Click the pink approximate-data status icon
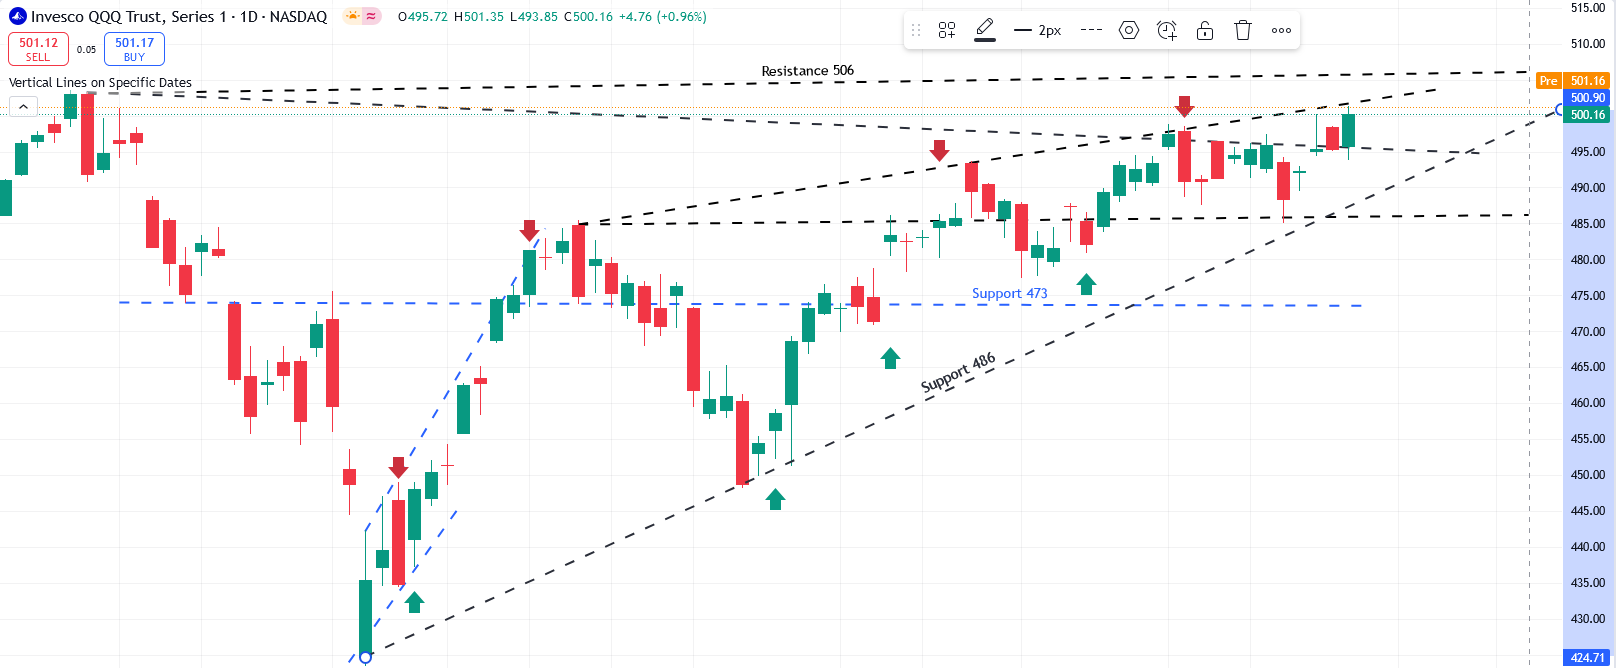Viewport: 1616px width, 668px height. [371, 16]
